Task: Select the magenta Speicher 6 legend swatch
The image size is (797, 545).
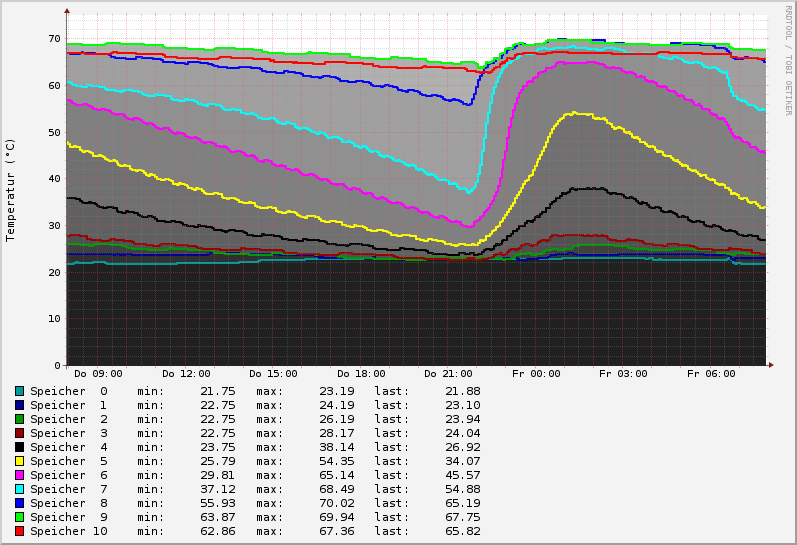Action: point(19,475)
